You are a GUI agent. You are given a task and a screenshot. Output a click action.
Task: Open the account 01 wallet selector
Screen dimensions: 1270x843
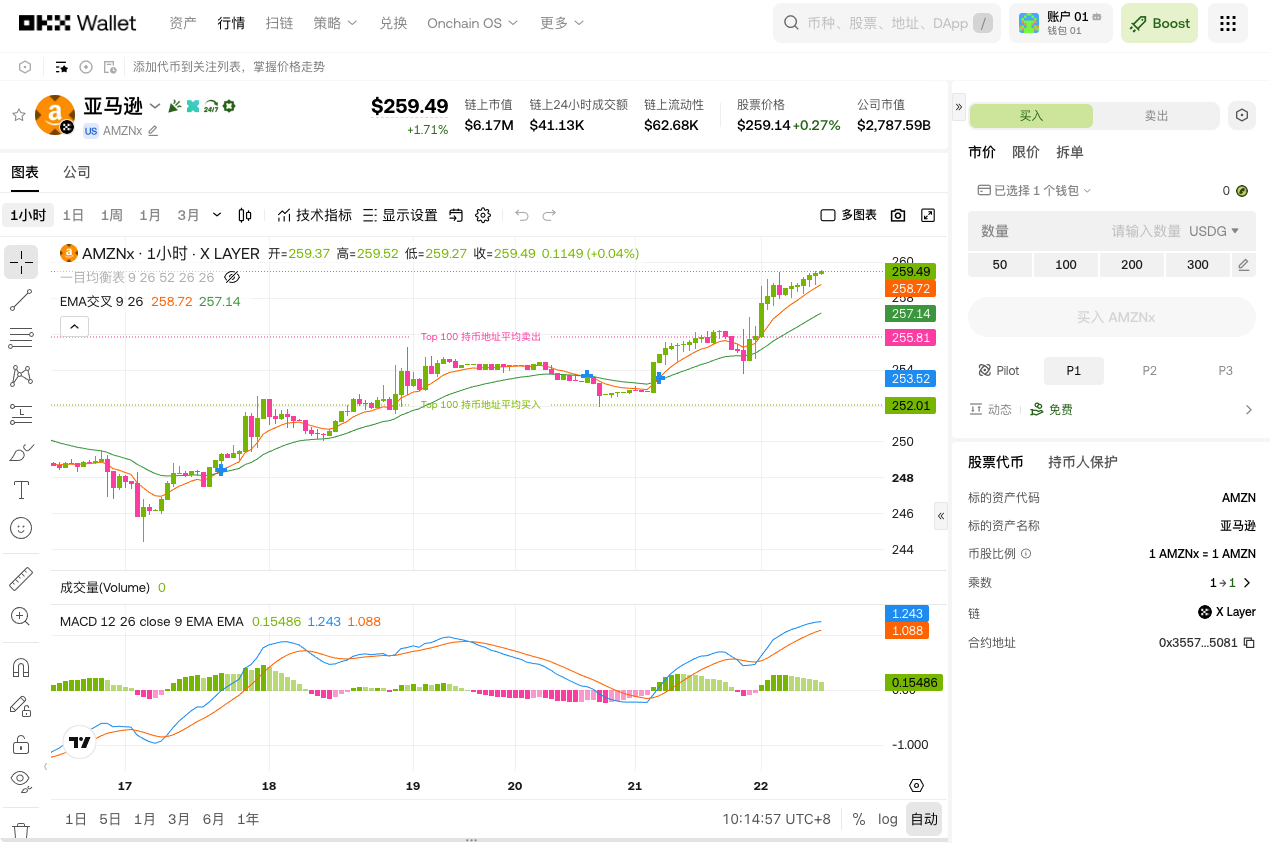(1061, 23)
